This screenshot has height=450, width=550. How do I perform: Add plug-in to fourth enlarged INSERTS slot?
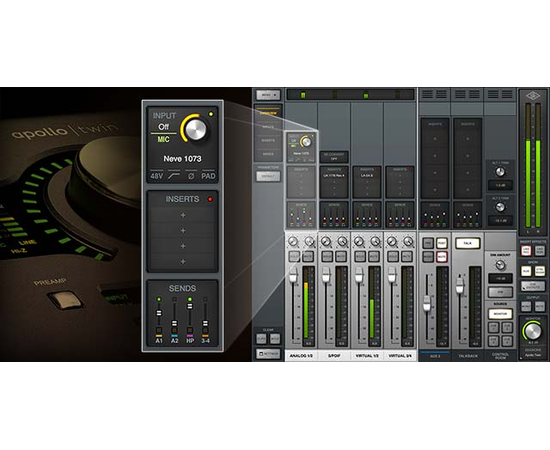point(182,261)
